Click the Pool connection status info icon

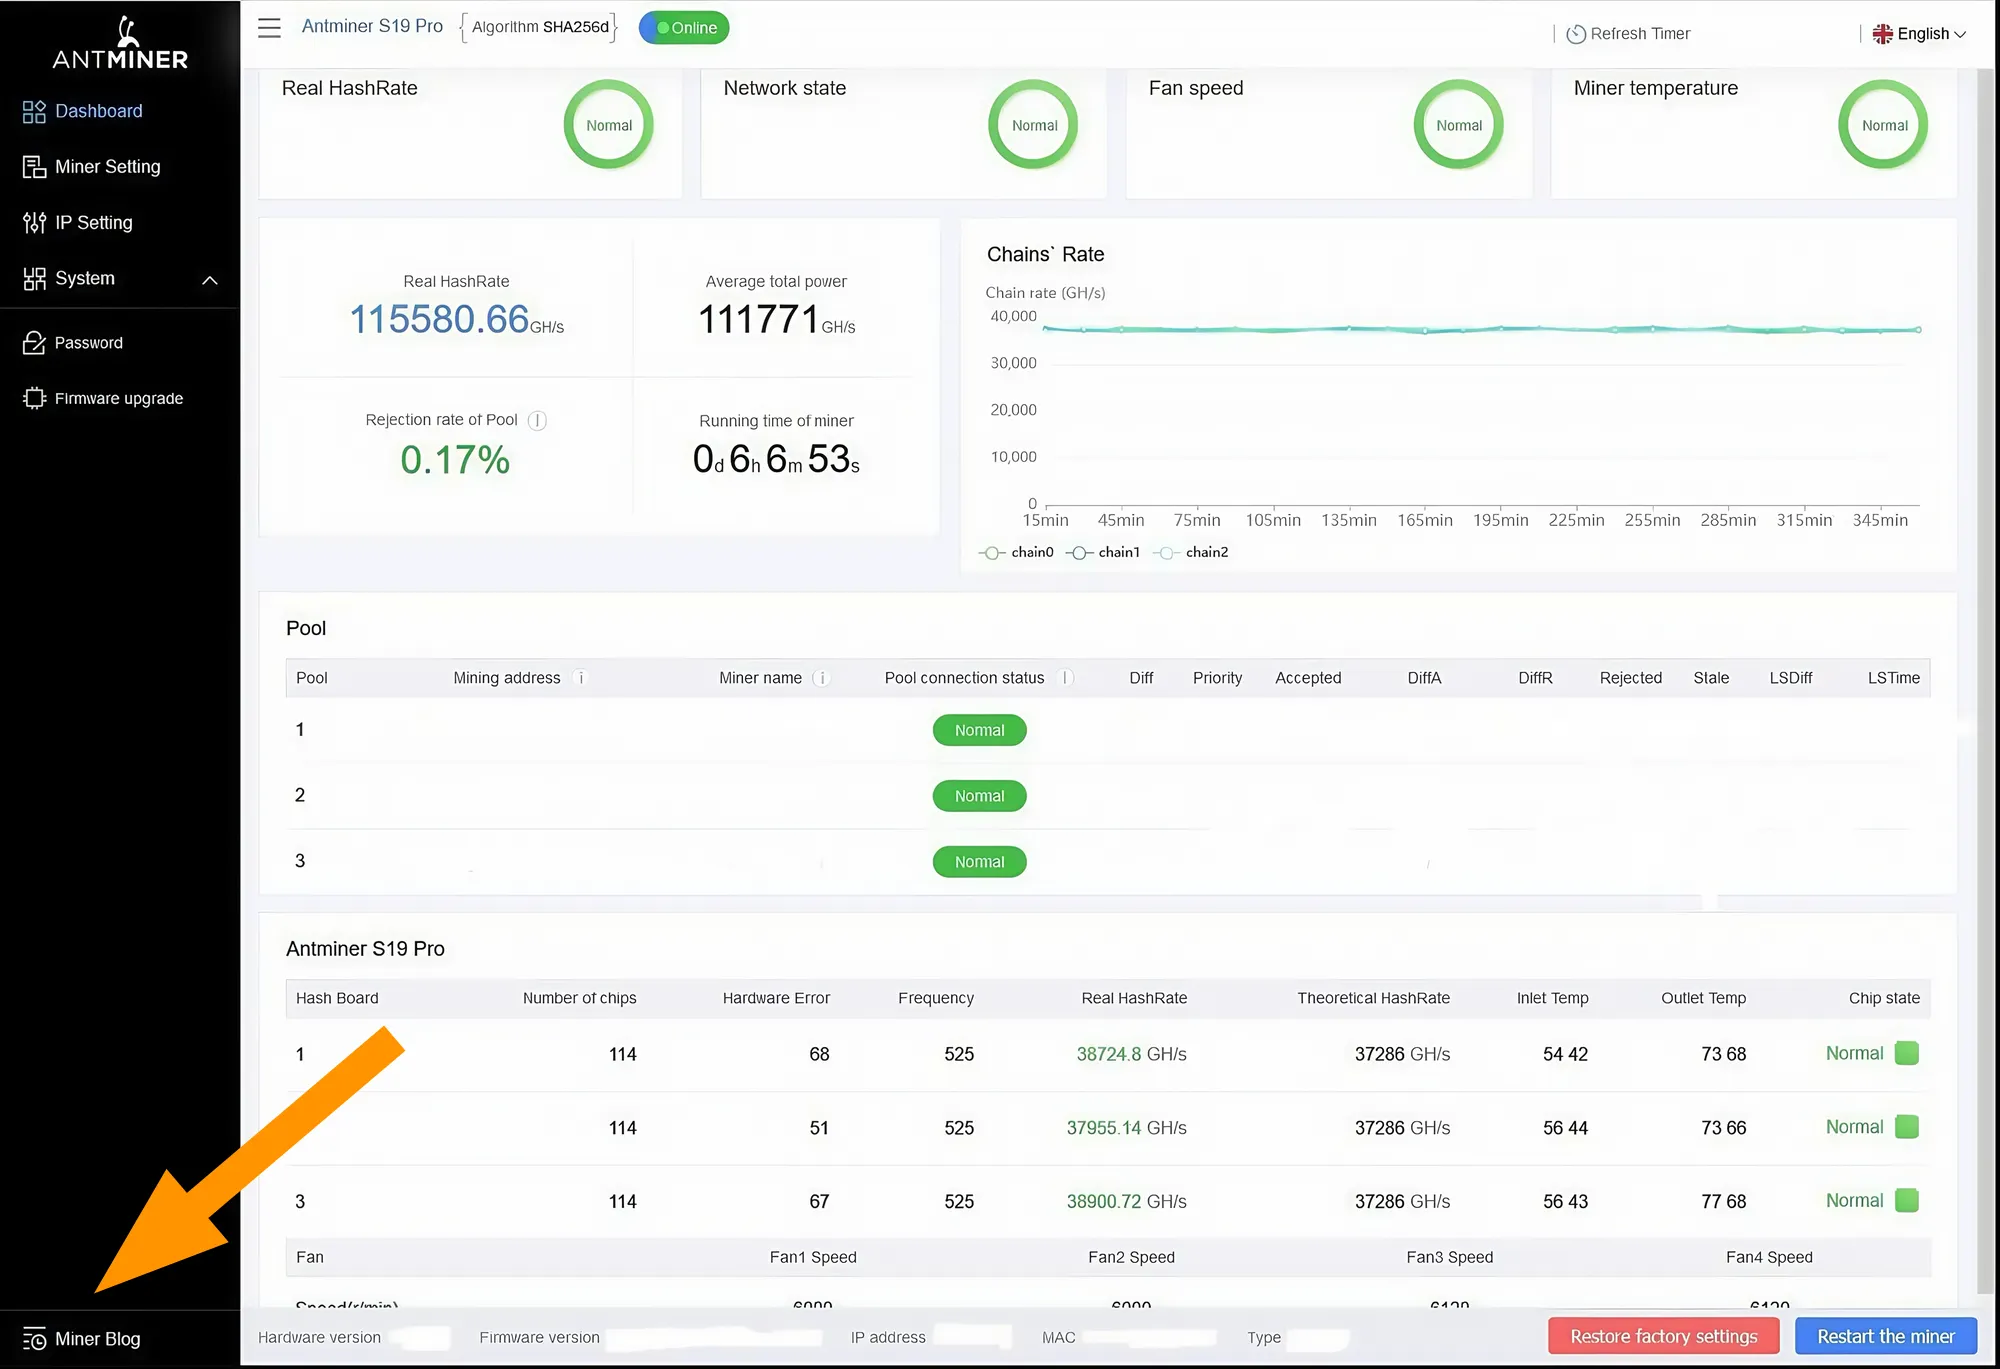tap(1066, 678)
